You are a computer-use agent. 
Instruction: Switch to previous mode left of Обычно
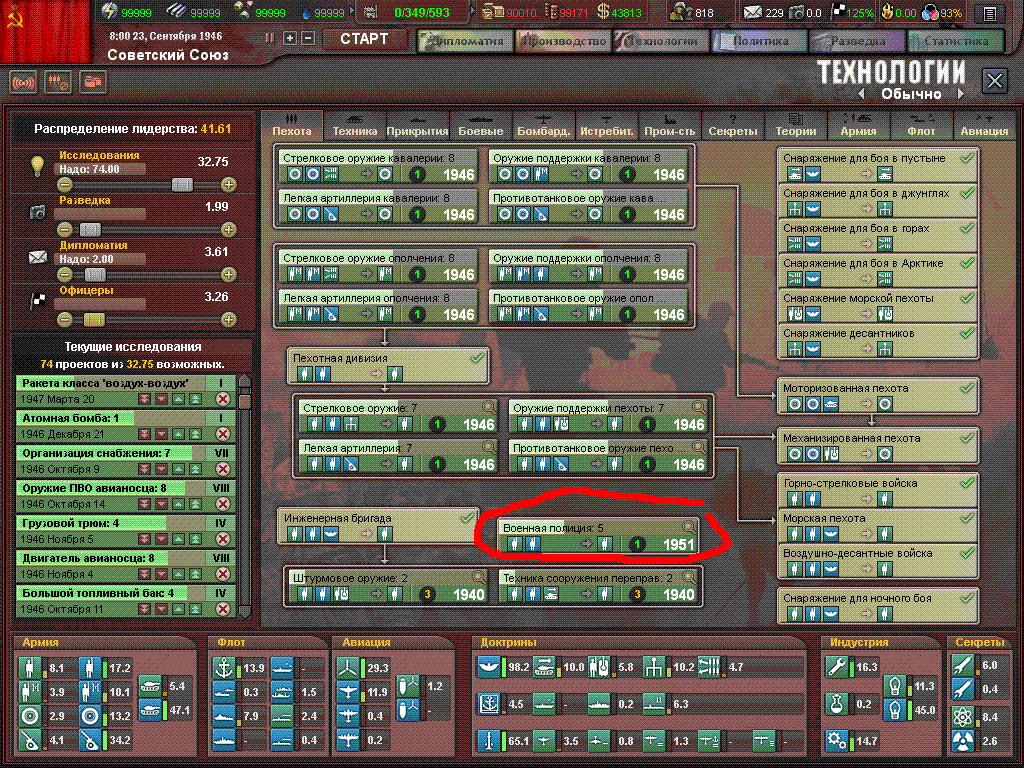pos(860,94)
